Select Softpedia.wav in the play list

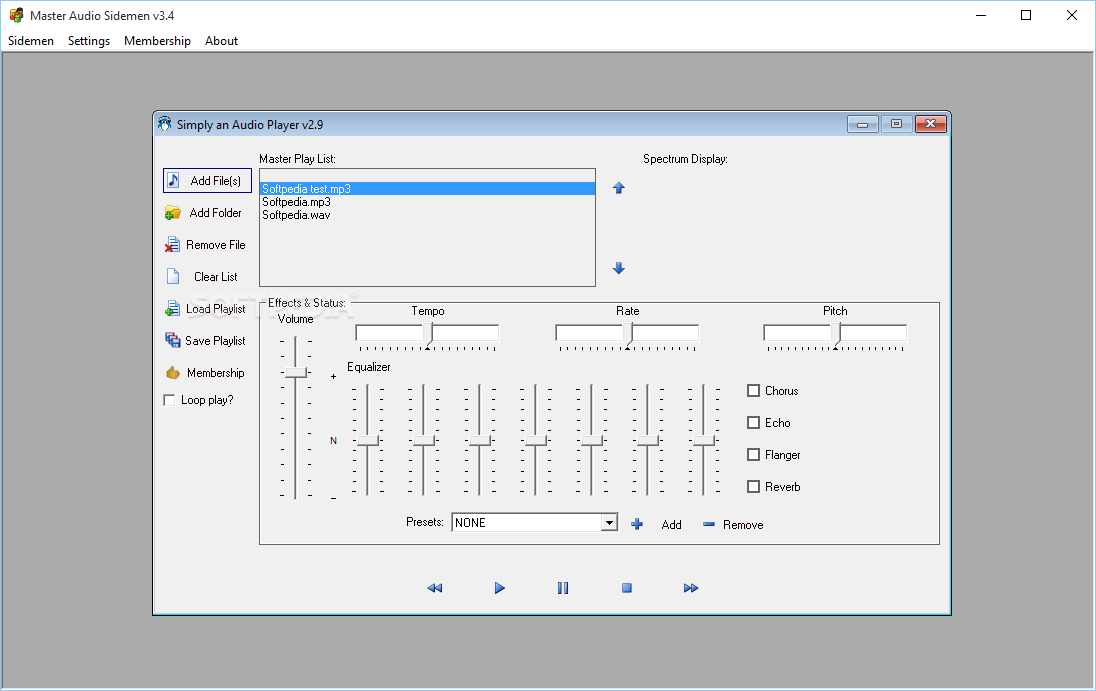pyautogui.click(x=296, y=215)
